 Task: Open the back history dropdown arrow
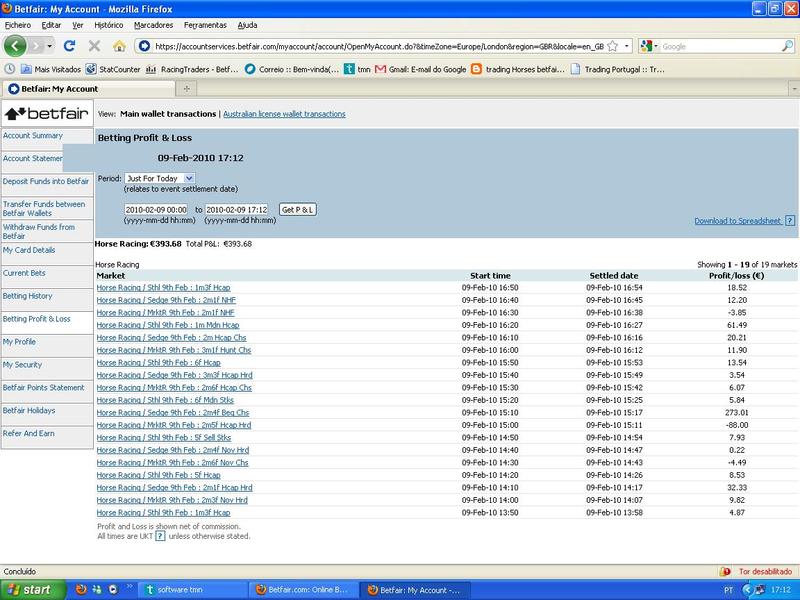(49, 46)
